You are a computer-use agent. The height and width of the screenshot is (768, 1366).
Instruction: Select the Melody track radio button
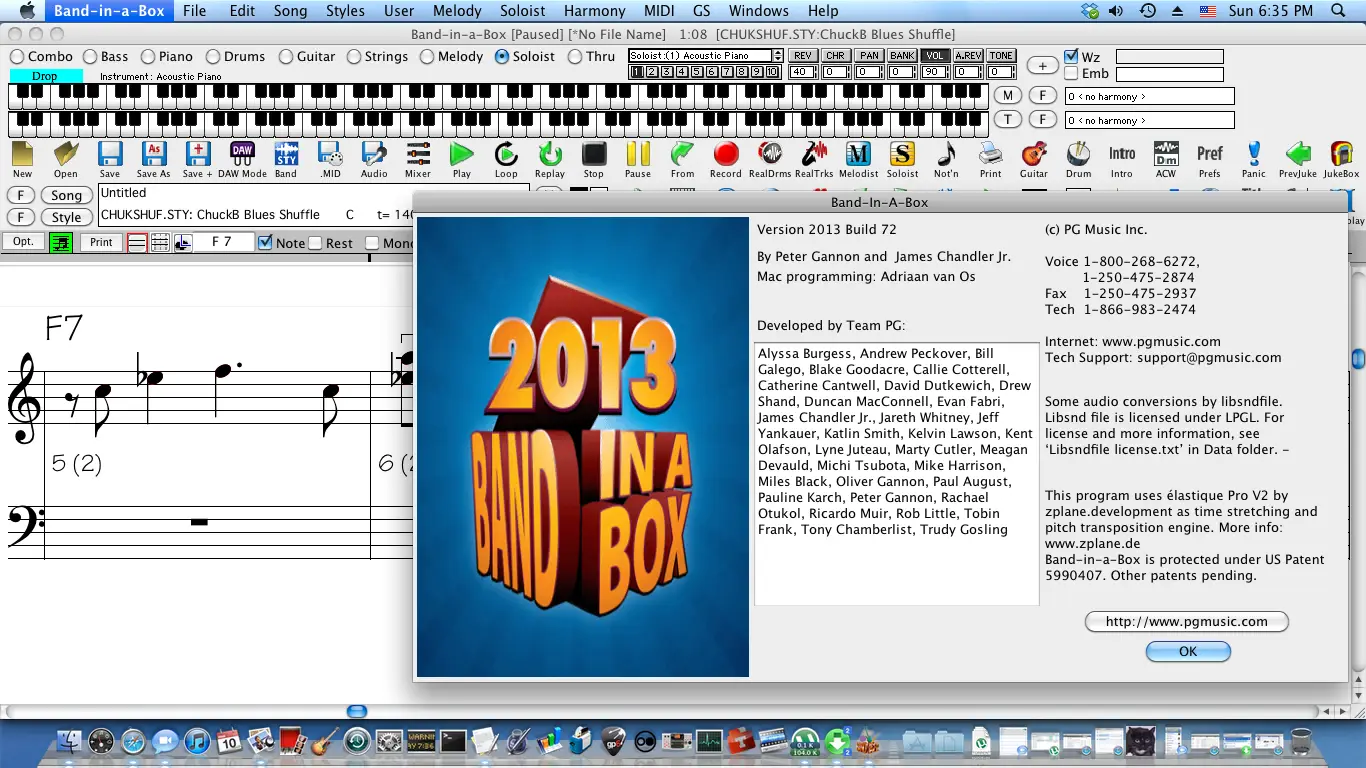click(427, 57)
